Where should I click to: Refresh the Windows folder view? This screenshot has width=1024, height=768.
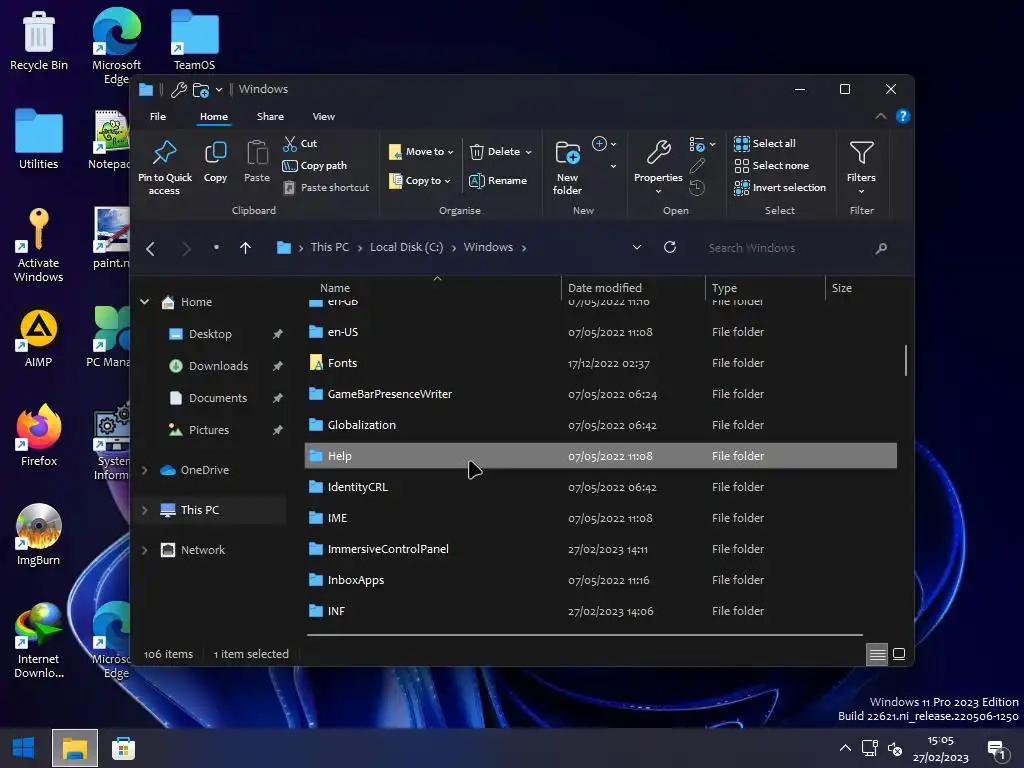click(x=670, y=248)
